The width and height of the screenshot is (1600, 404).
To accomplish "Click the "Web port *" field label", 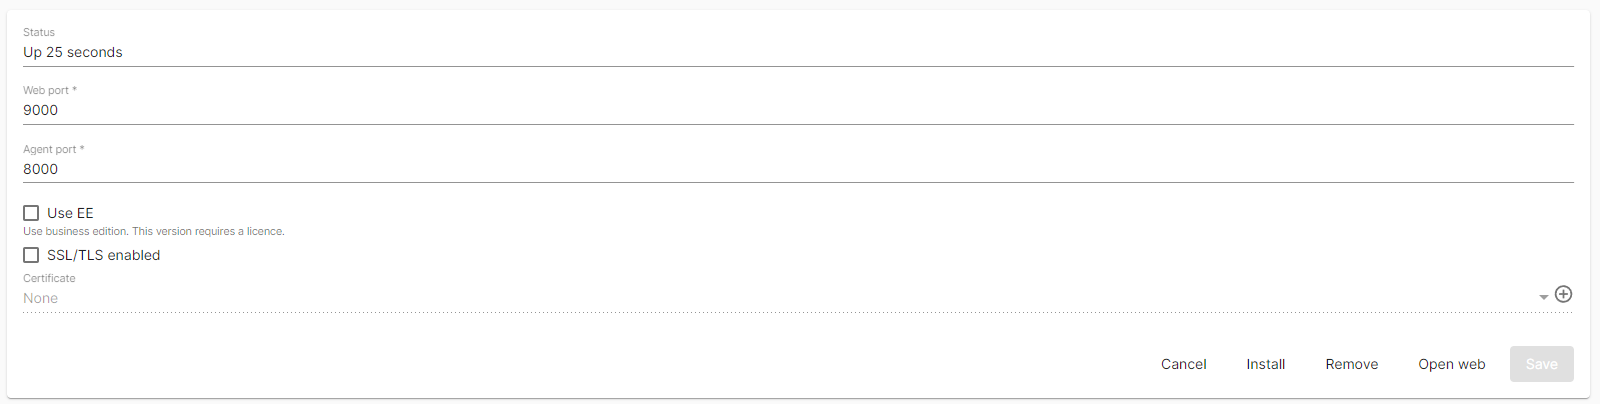I will [x=50, y=90].
